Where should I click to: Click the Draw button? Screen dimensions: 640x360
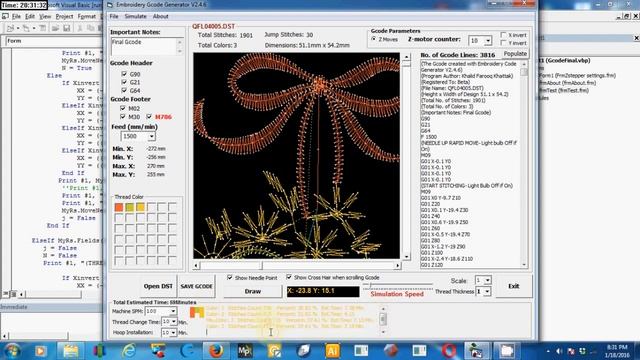pyautogui.click(x=253, y=291)
